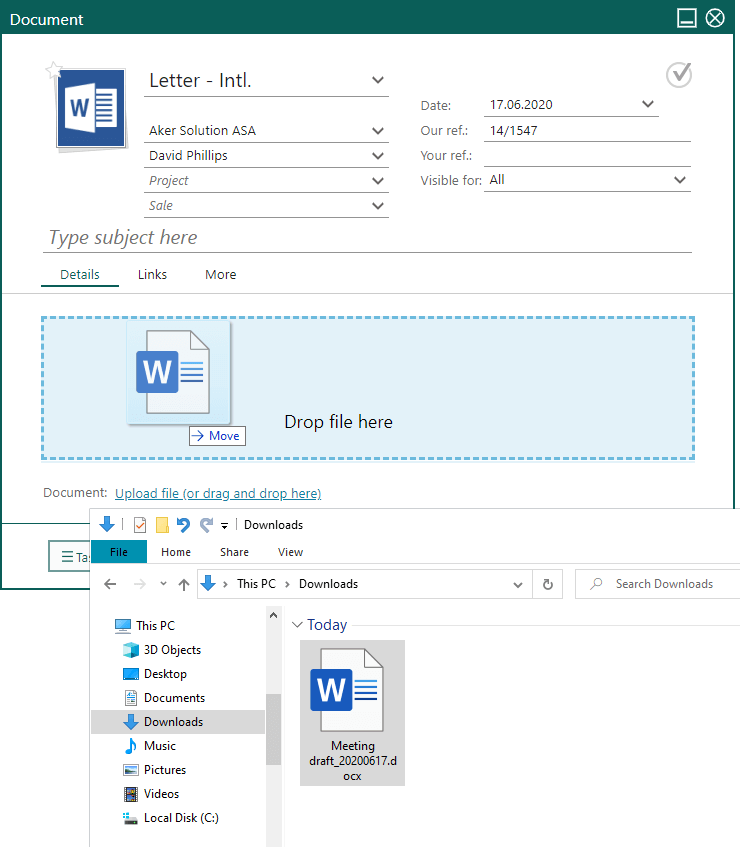Click the address bar folder location icon
The image size is (740, 847).
[x=208, y=583]
